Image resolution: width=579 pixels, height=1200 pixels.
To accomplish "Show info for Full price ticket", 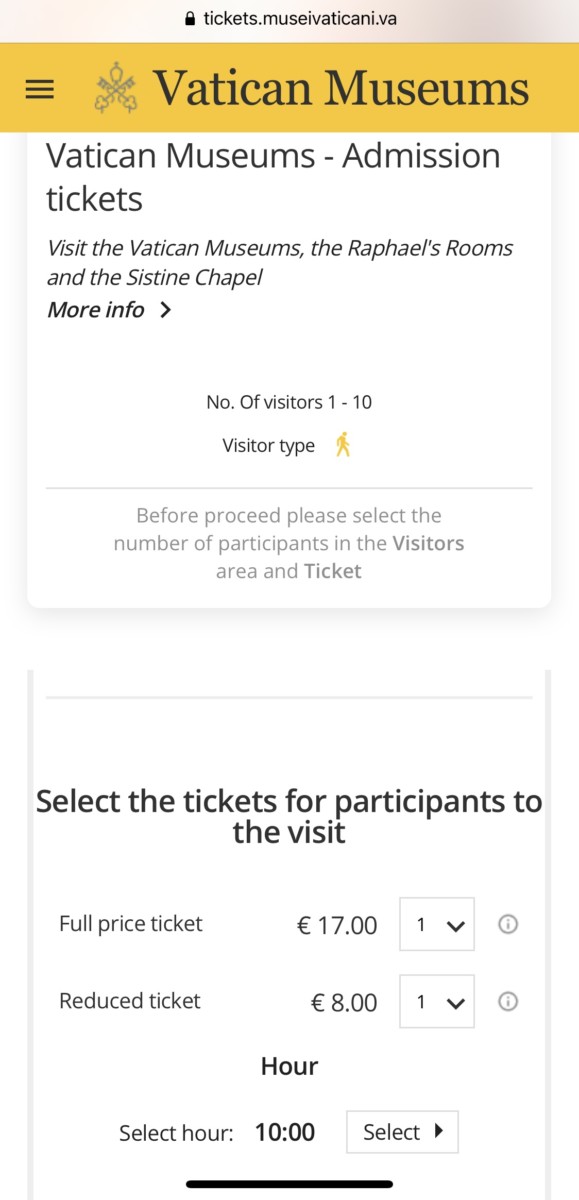I will click(508, 924).
